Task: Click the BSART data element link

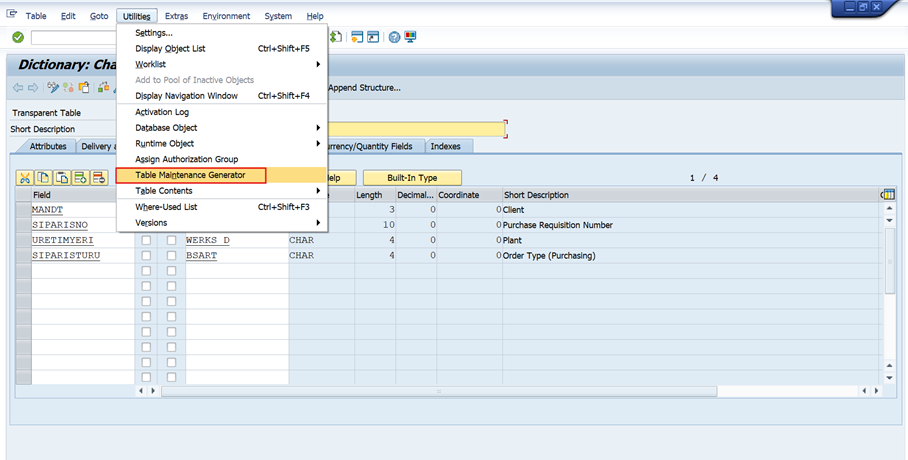Action: tap(201, 256)
